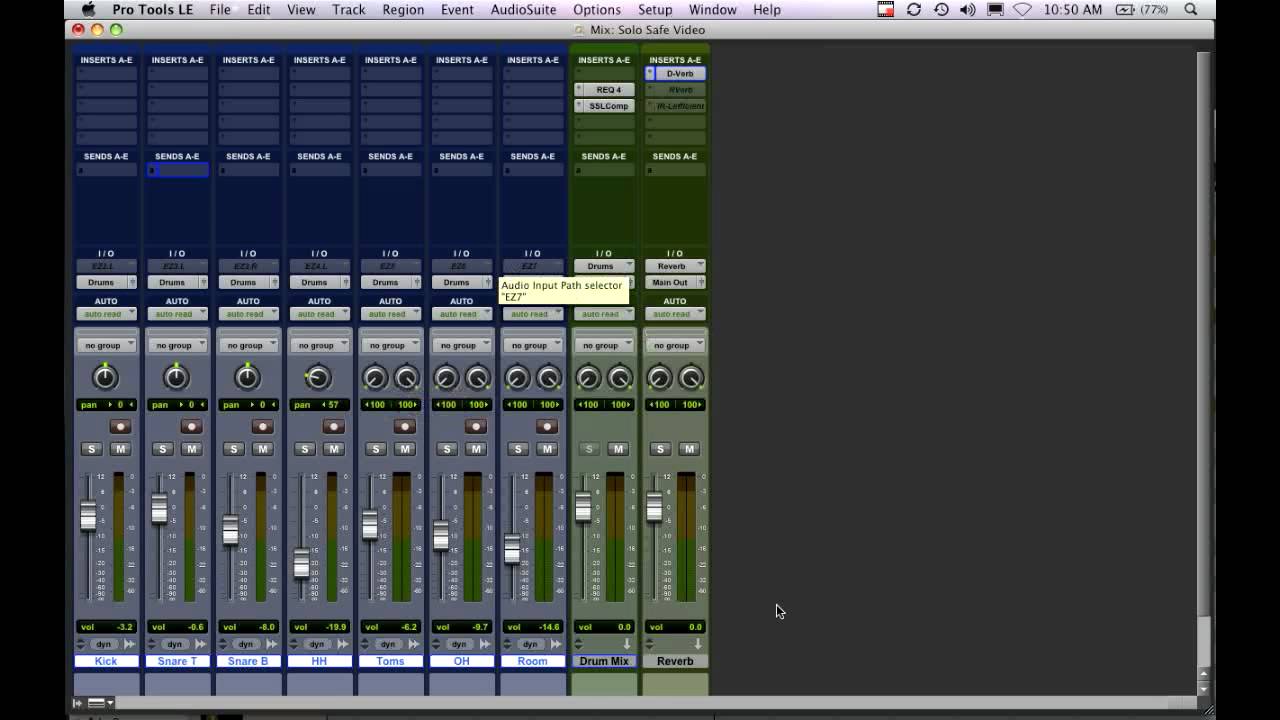Click the Wi-Fi icon in the menu bar
Image resolution: width=1280 pixels, height=720 pixels.
coord(1022,9)
